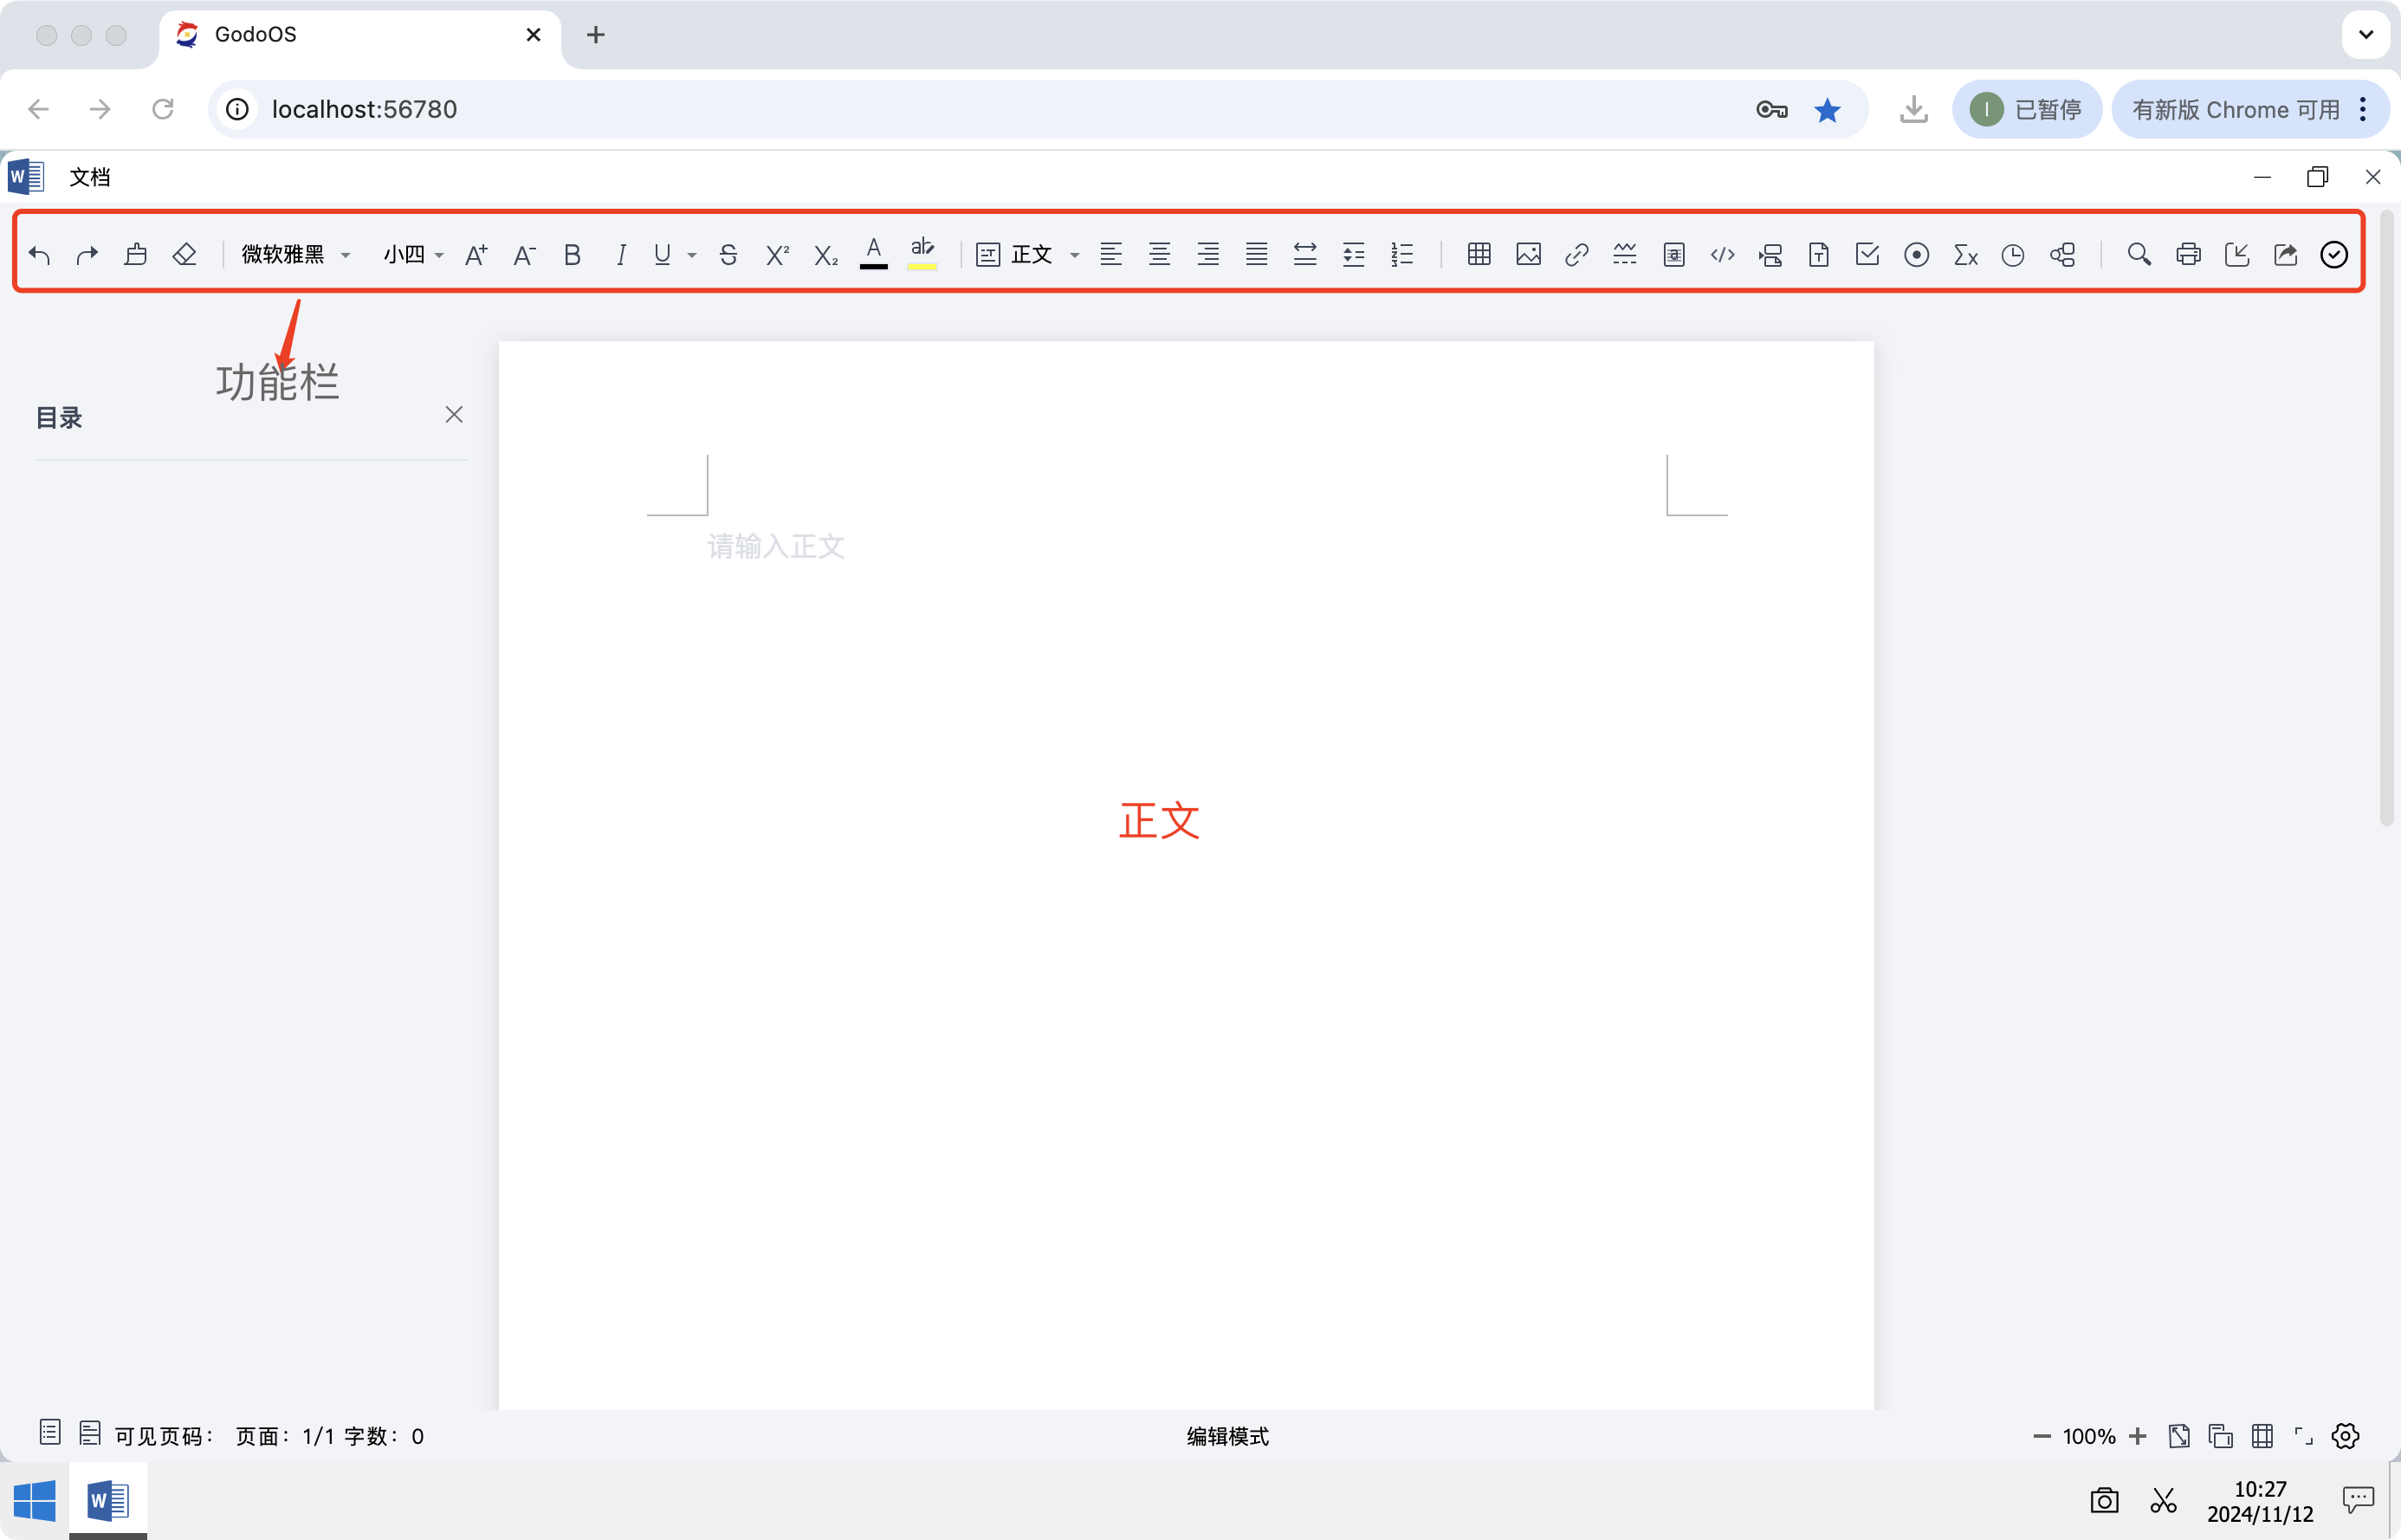Align text to the right
The width and height of the screenshot is (2401, 1540).
click(1208, 255)
